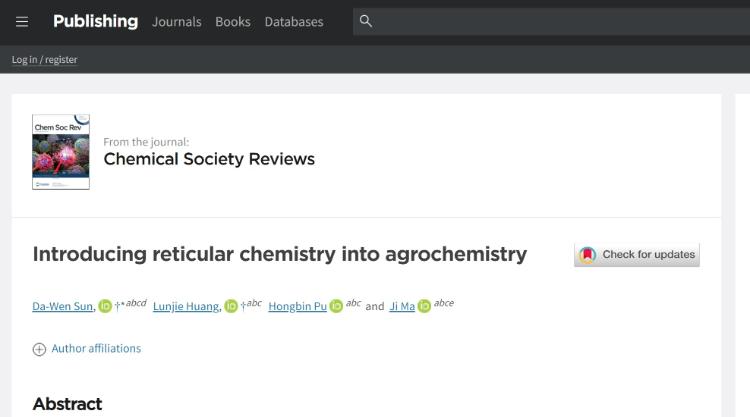
Task: Click the Publishing home logo
Action: tap(95, 21)
